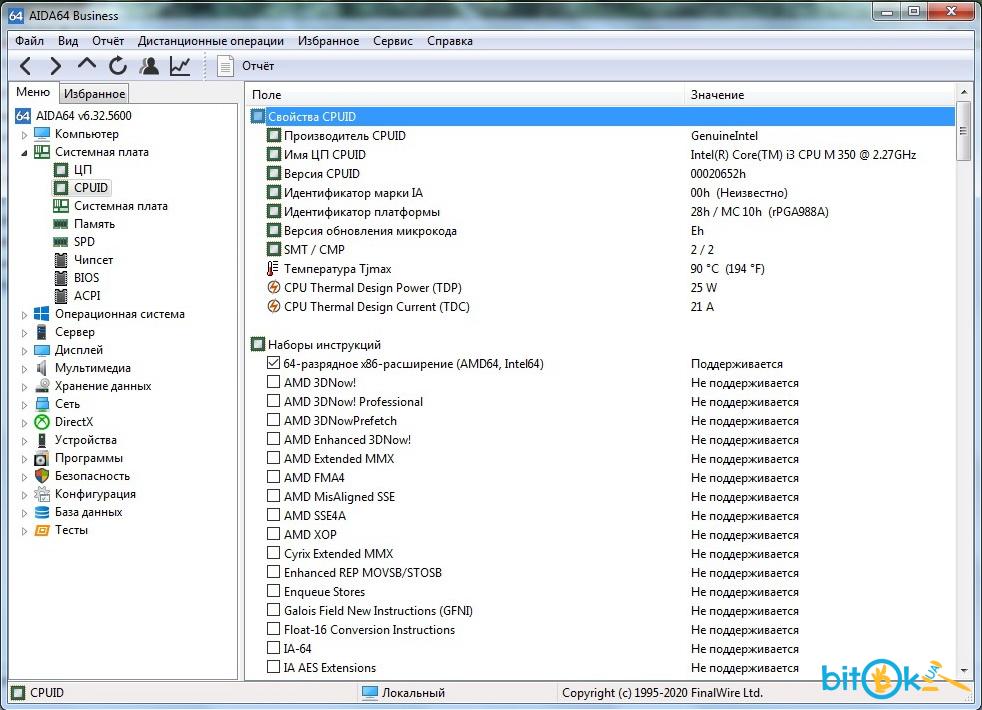
Task: Select the Intel(R) Core(TM) i3 CPU value
Action: coord(803,155)
